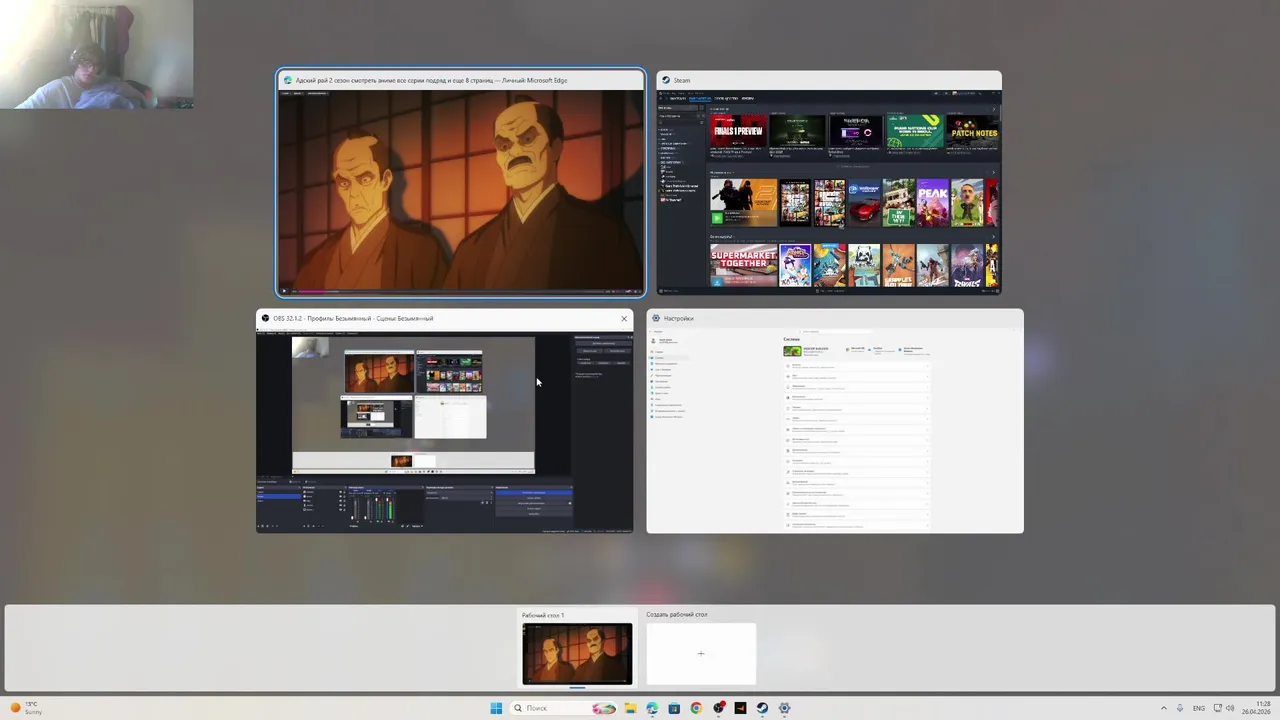Expand the system tray hidden icons chevron
The width and height of the screenshot is (1280, 720).
(1164, 708)
